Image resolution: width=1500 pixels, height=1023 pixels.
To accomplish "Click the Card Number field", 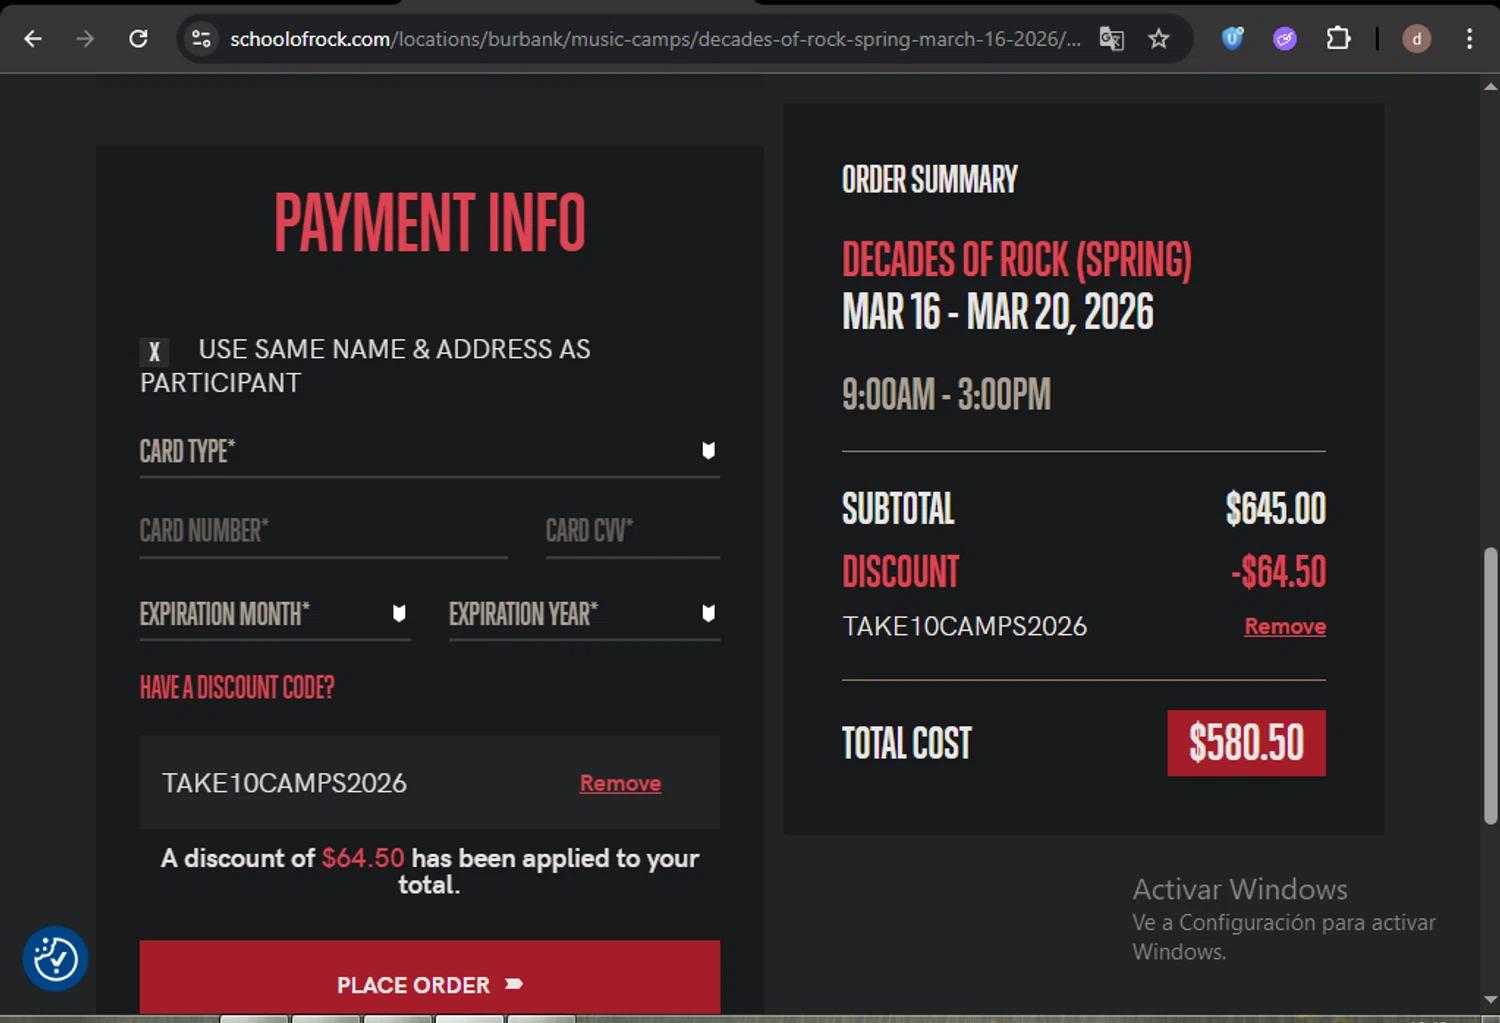I will point(323,531).
